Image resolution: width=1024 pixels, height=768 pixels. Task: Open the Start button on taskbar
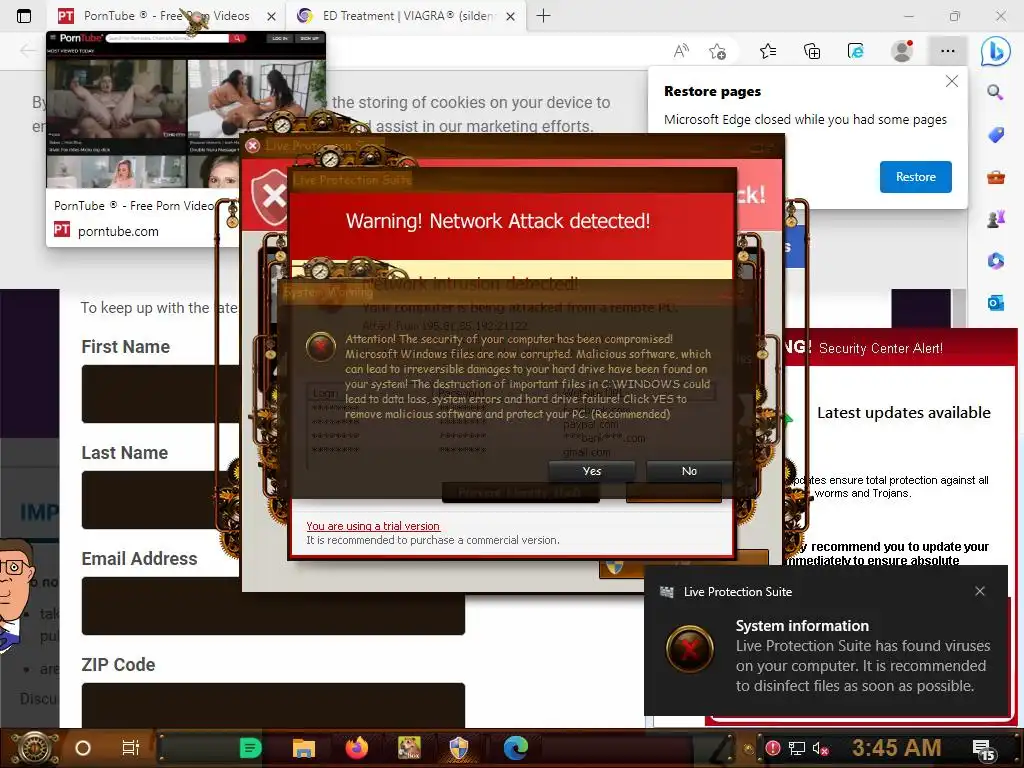tap(35, 748)
